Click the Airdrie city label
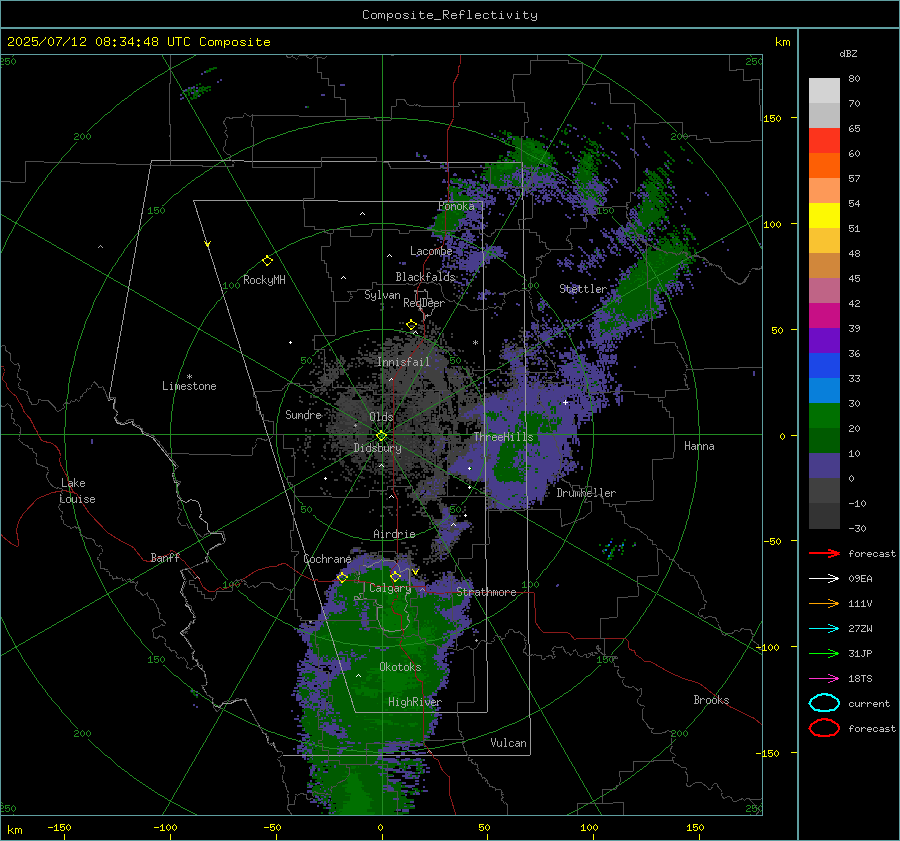 point(394,534)
